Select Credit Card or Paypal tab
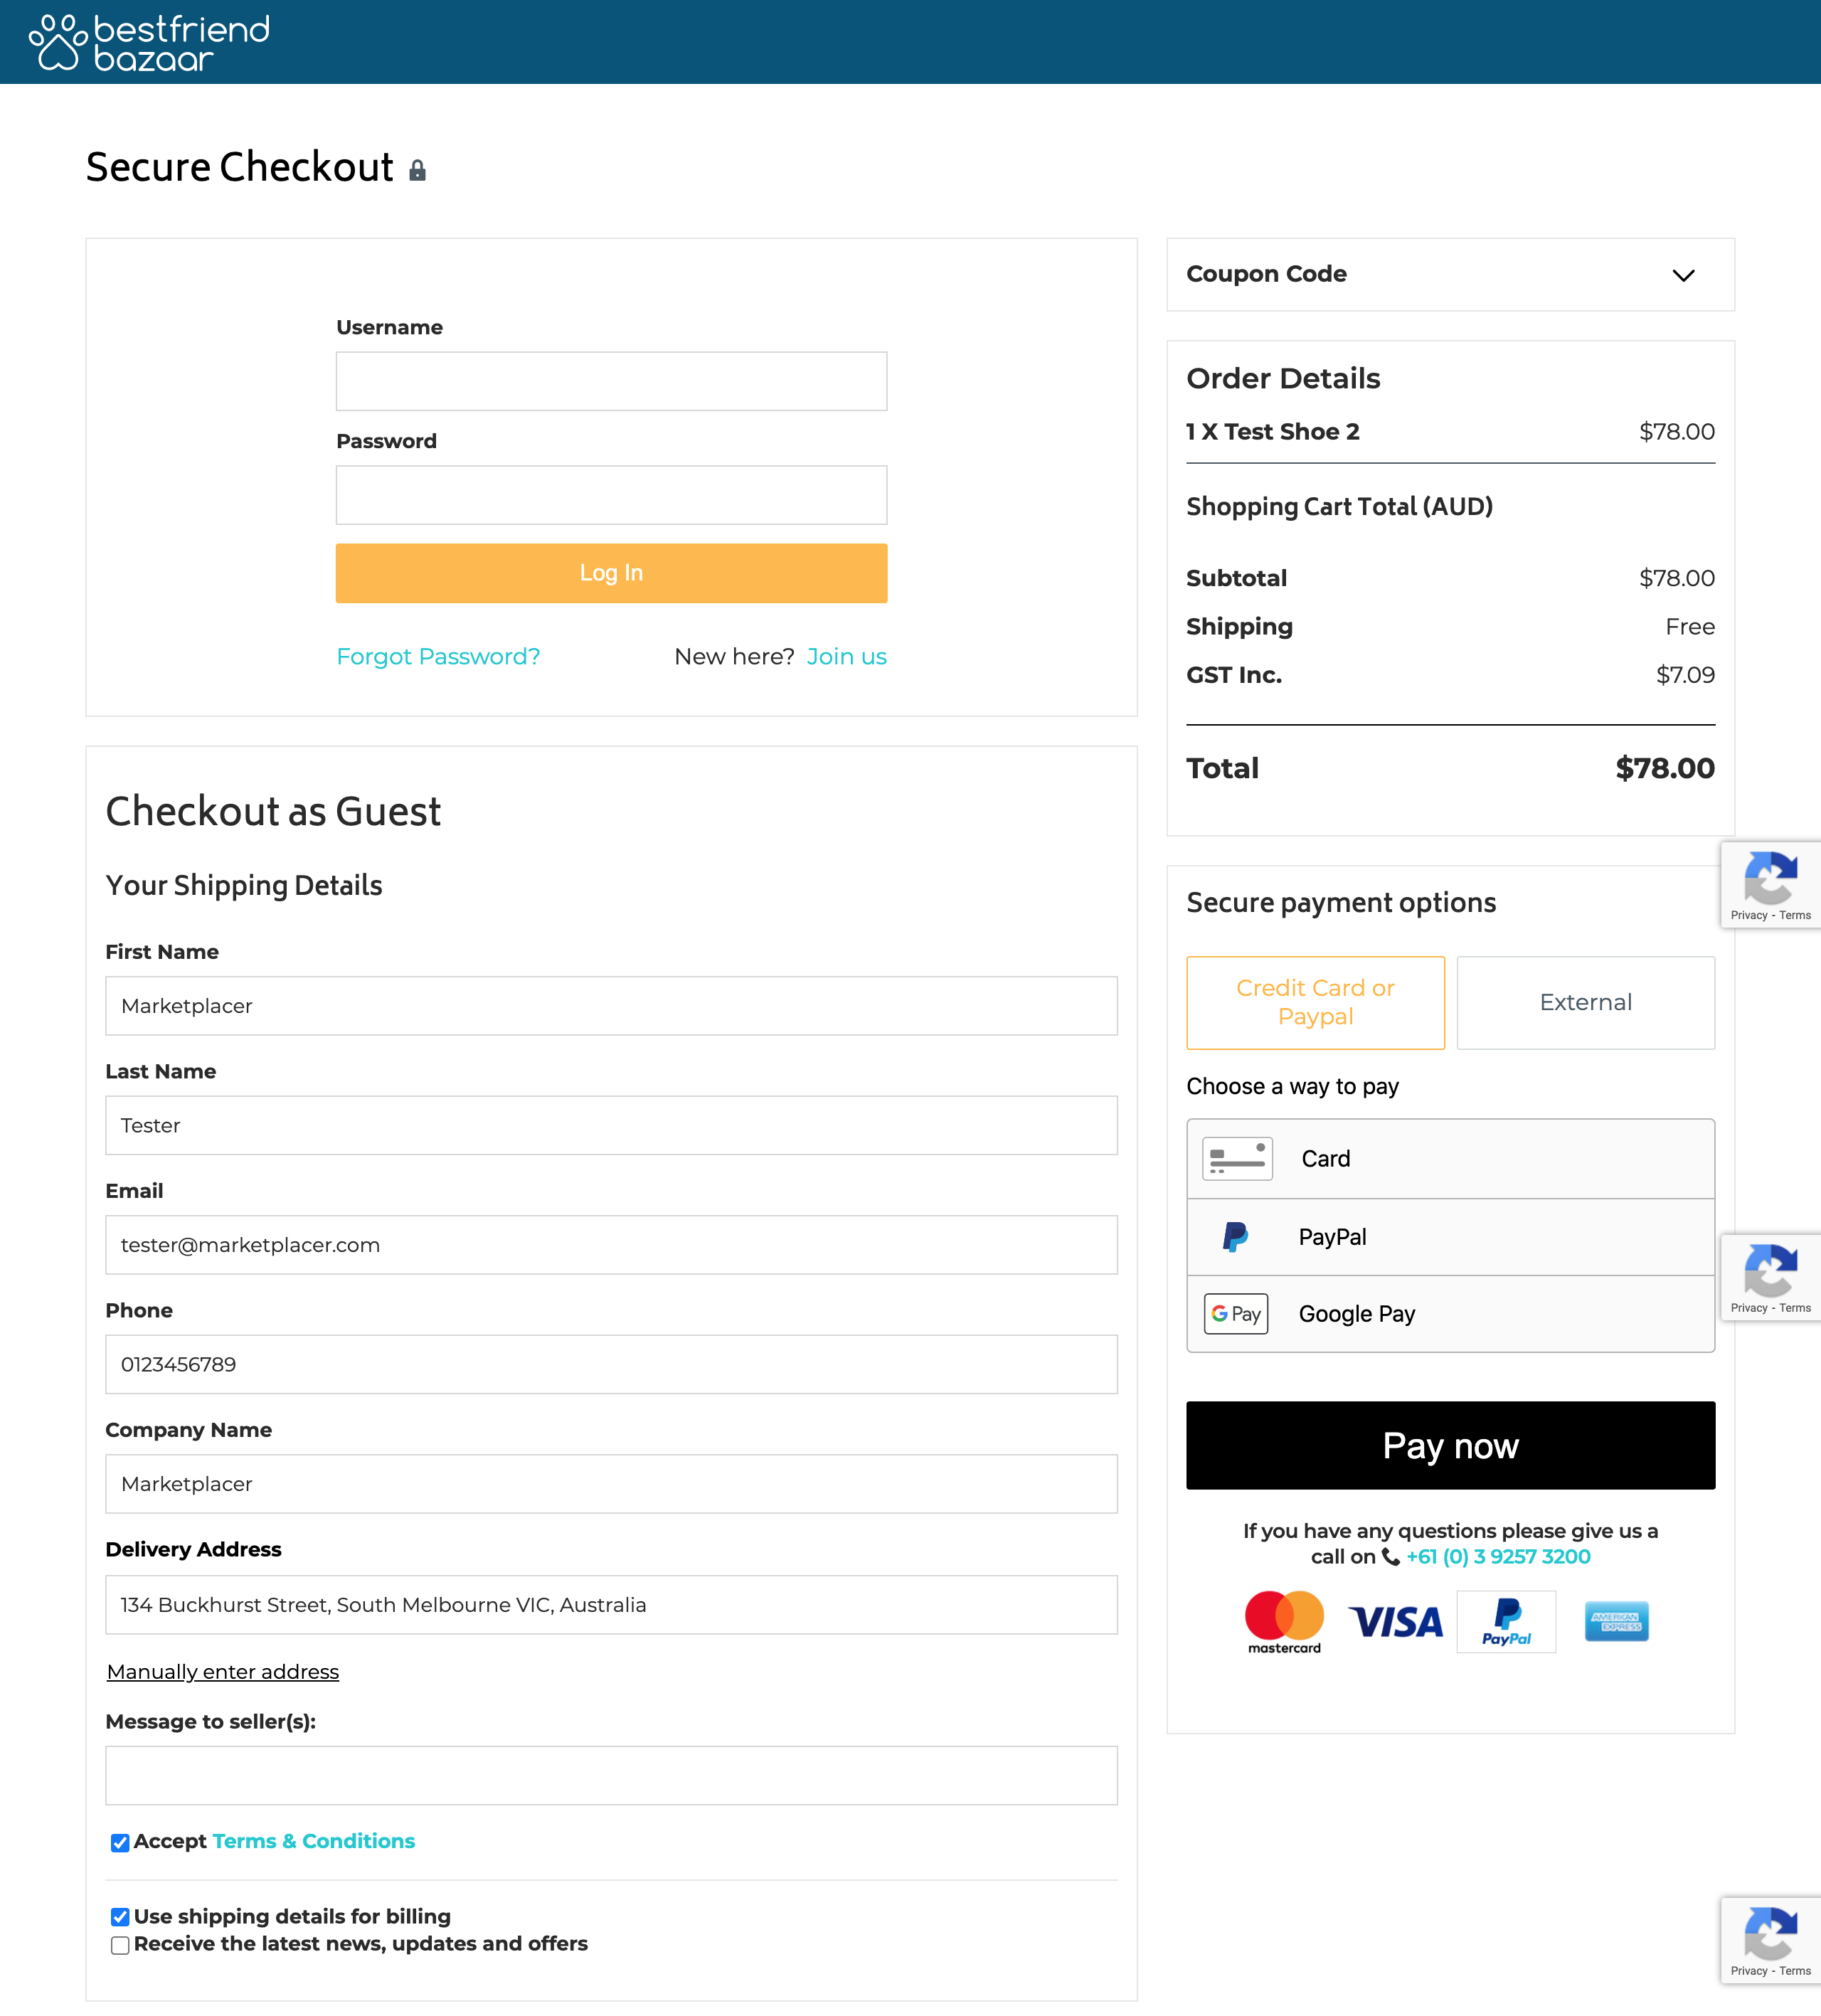1821x2016 pixels. (1315, 1003)
